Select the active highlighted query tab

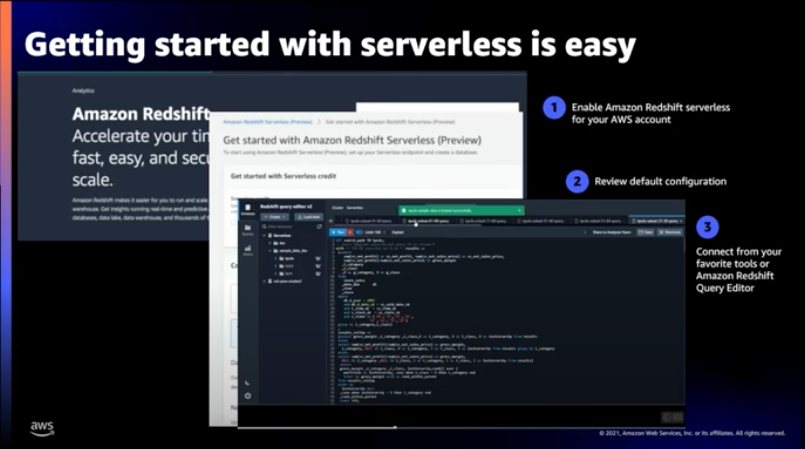pyautogui.click(x=657, y=221)
